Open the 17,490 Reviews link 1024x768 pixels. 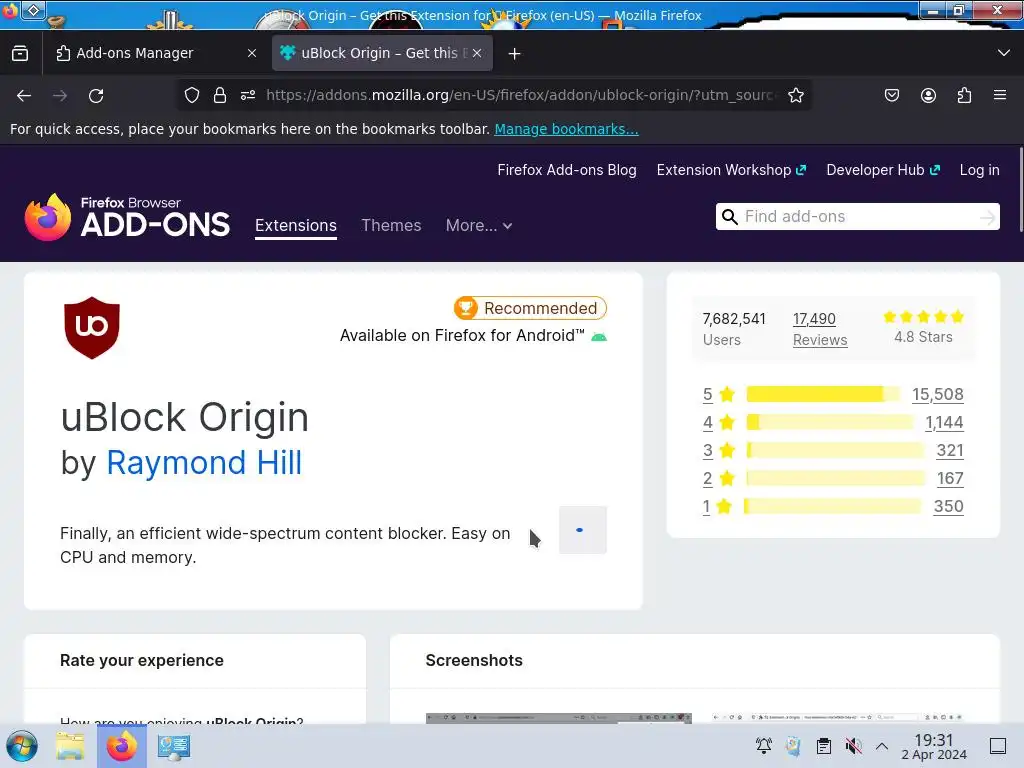820,329
